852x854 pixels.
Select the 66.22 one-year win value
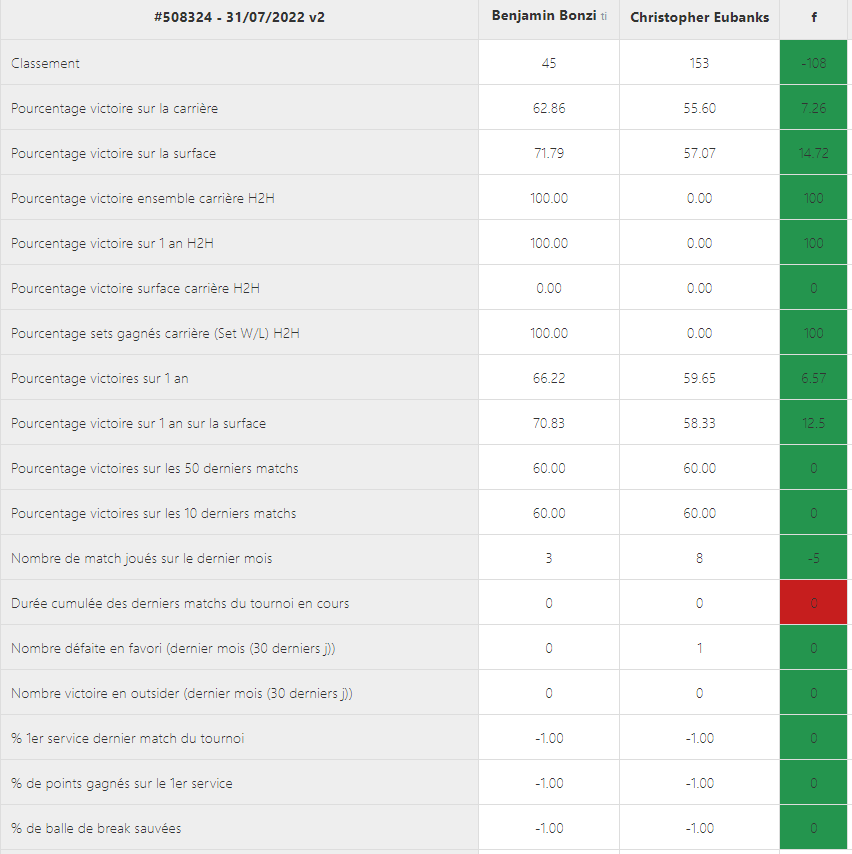click(x=549, y=379)
